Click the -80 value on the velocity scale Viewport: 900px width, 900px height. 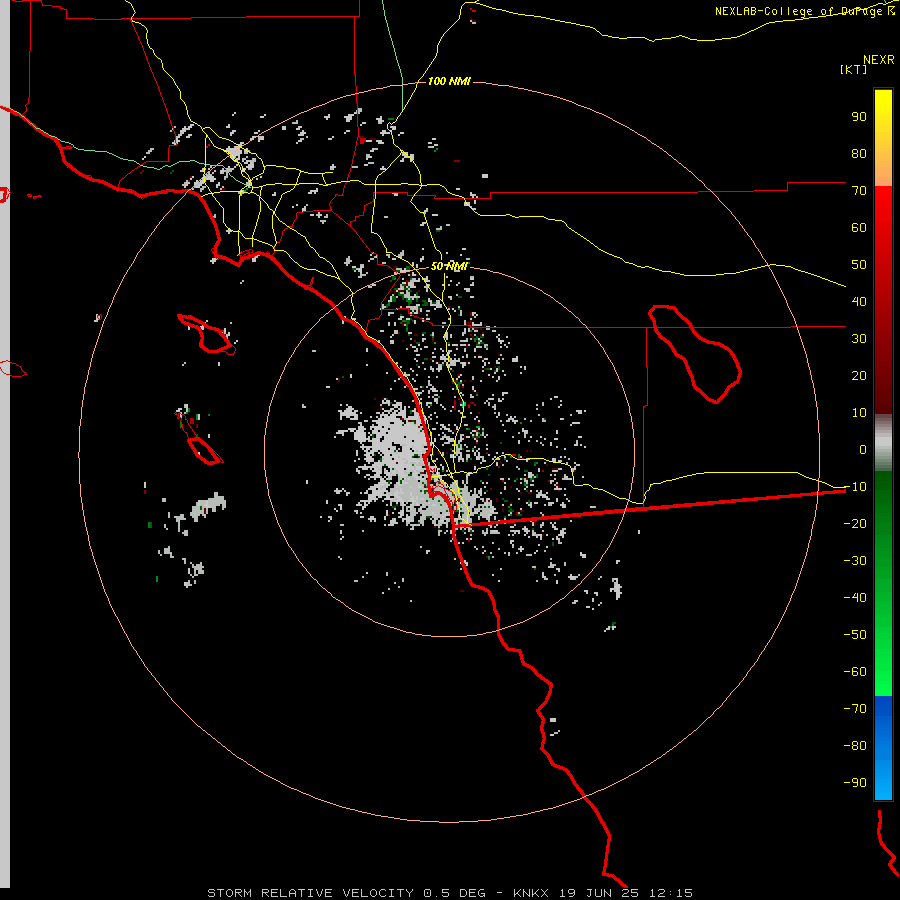[855, 746]
